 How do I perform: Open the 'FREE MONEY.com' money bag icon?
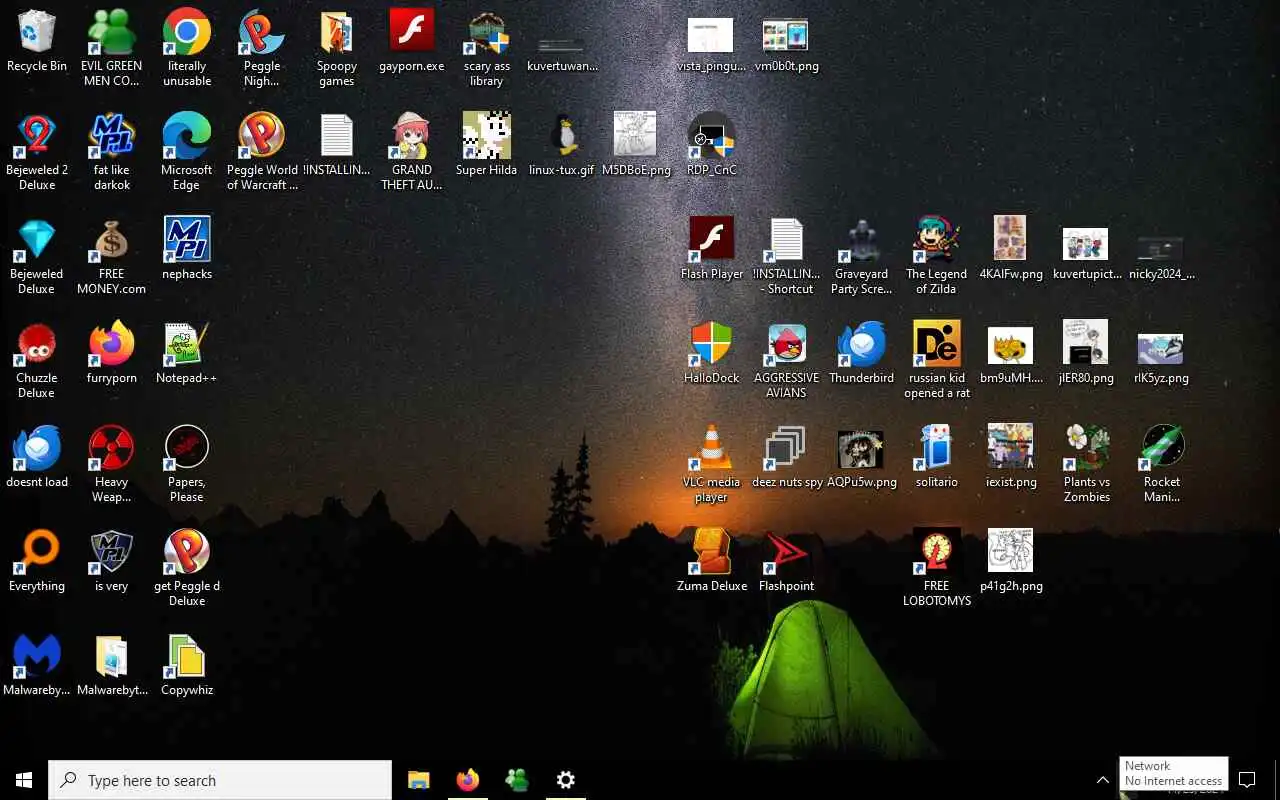[111, 256]
